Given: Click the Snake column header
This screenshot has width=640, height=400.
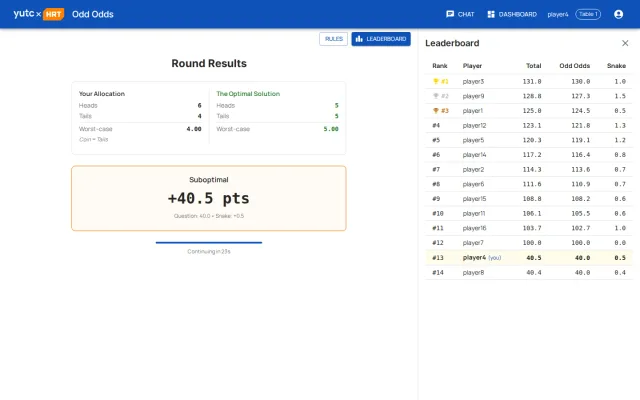Looking at the screenshot, I should pyautogui.click(x=616, y=66).
